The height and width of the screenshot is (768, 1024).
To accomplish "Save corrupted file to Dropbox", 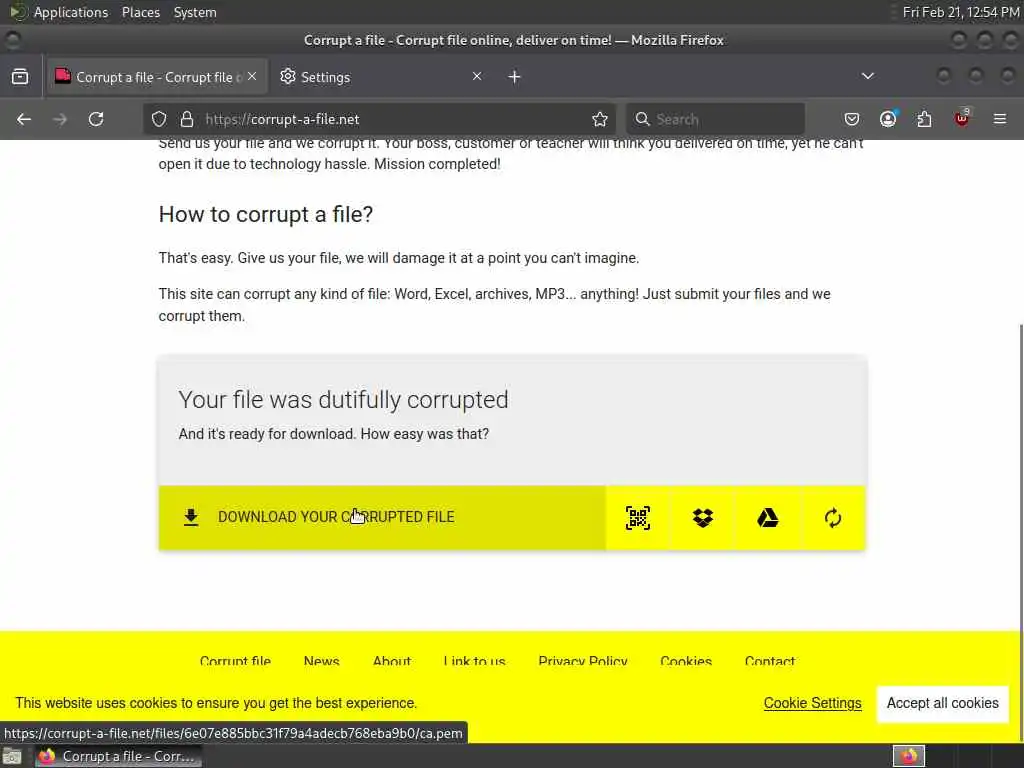I will (x=703, y=518).
